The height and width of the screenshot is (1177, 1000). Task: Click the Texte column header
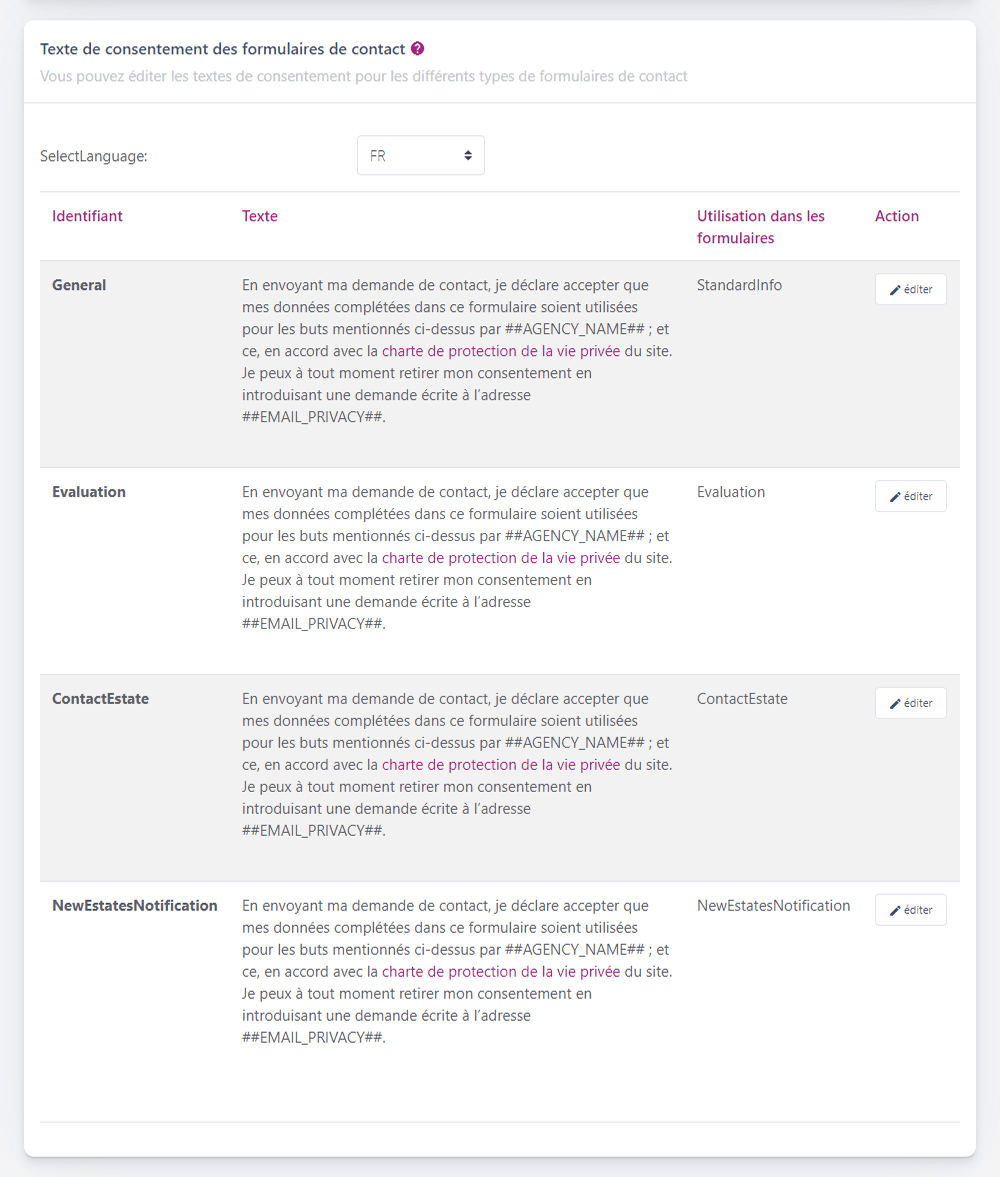click(259, 216)
